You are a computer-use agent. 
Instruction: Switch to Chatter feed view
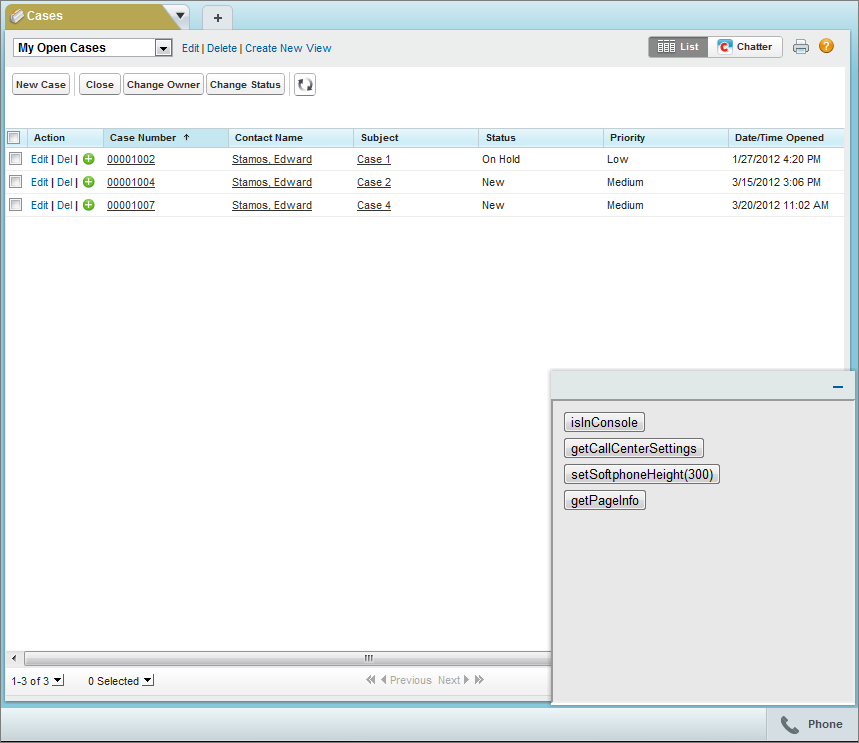745,47
